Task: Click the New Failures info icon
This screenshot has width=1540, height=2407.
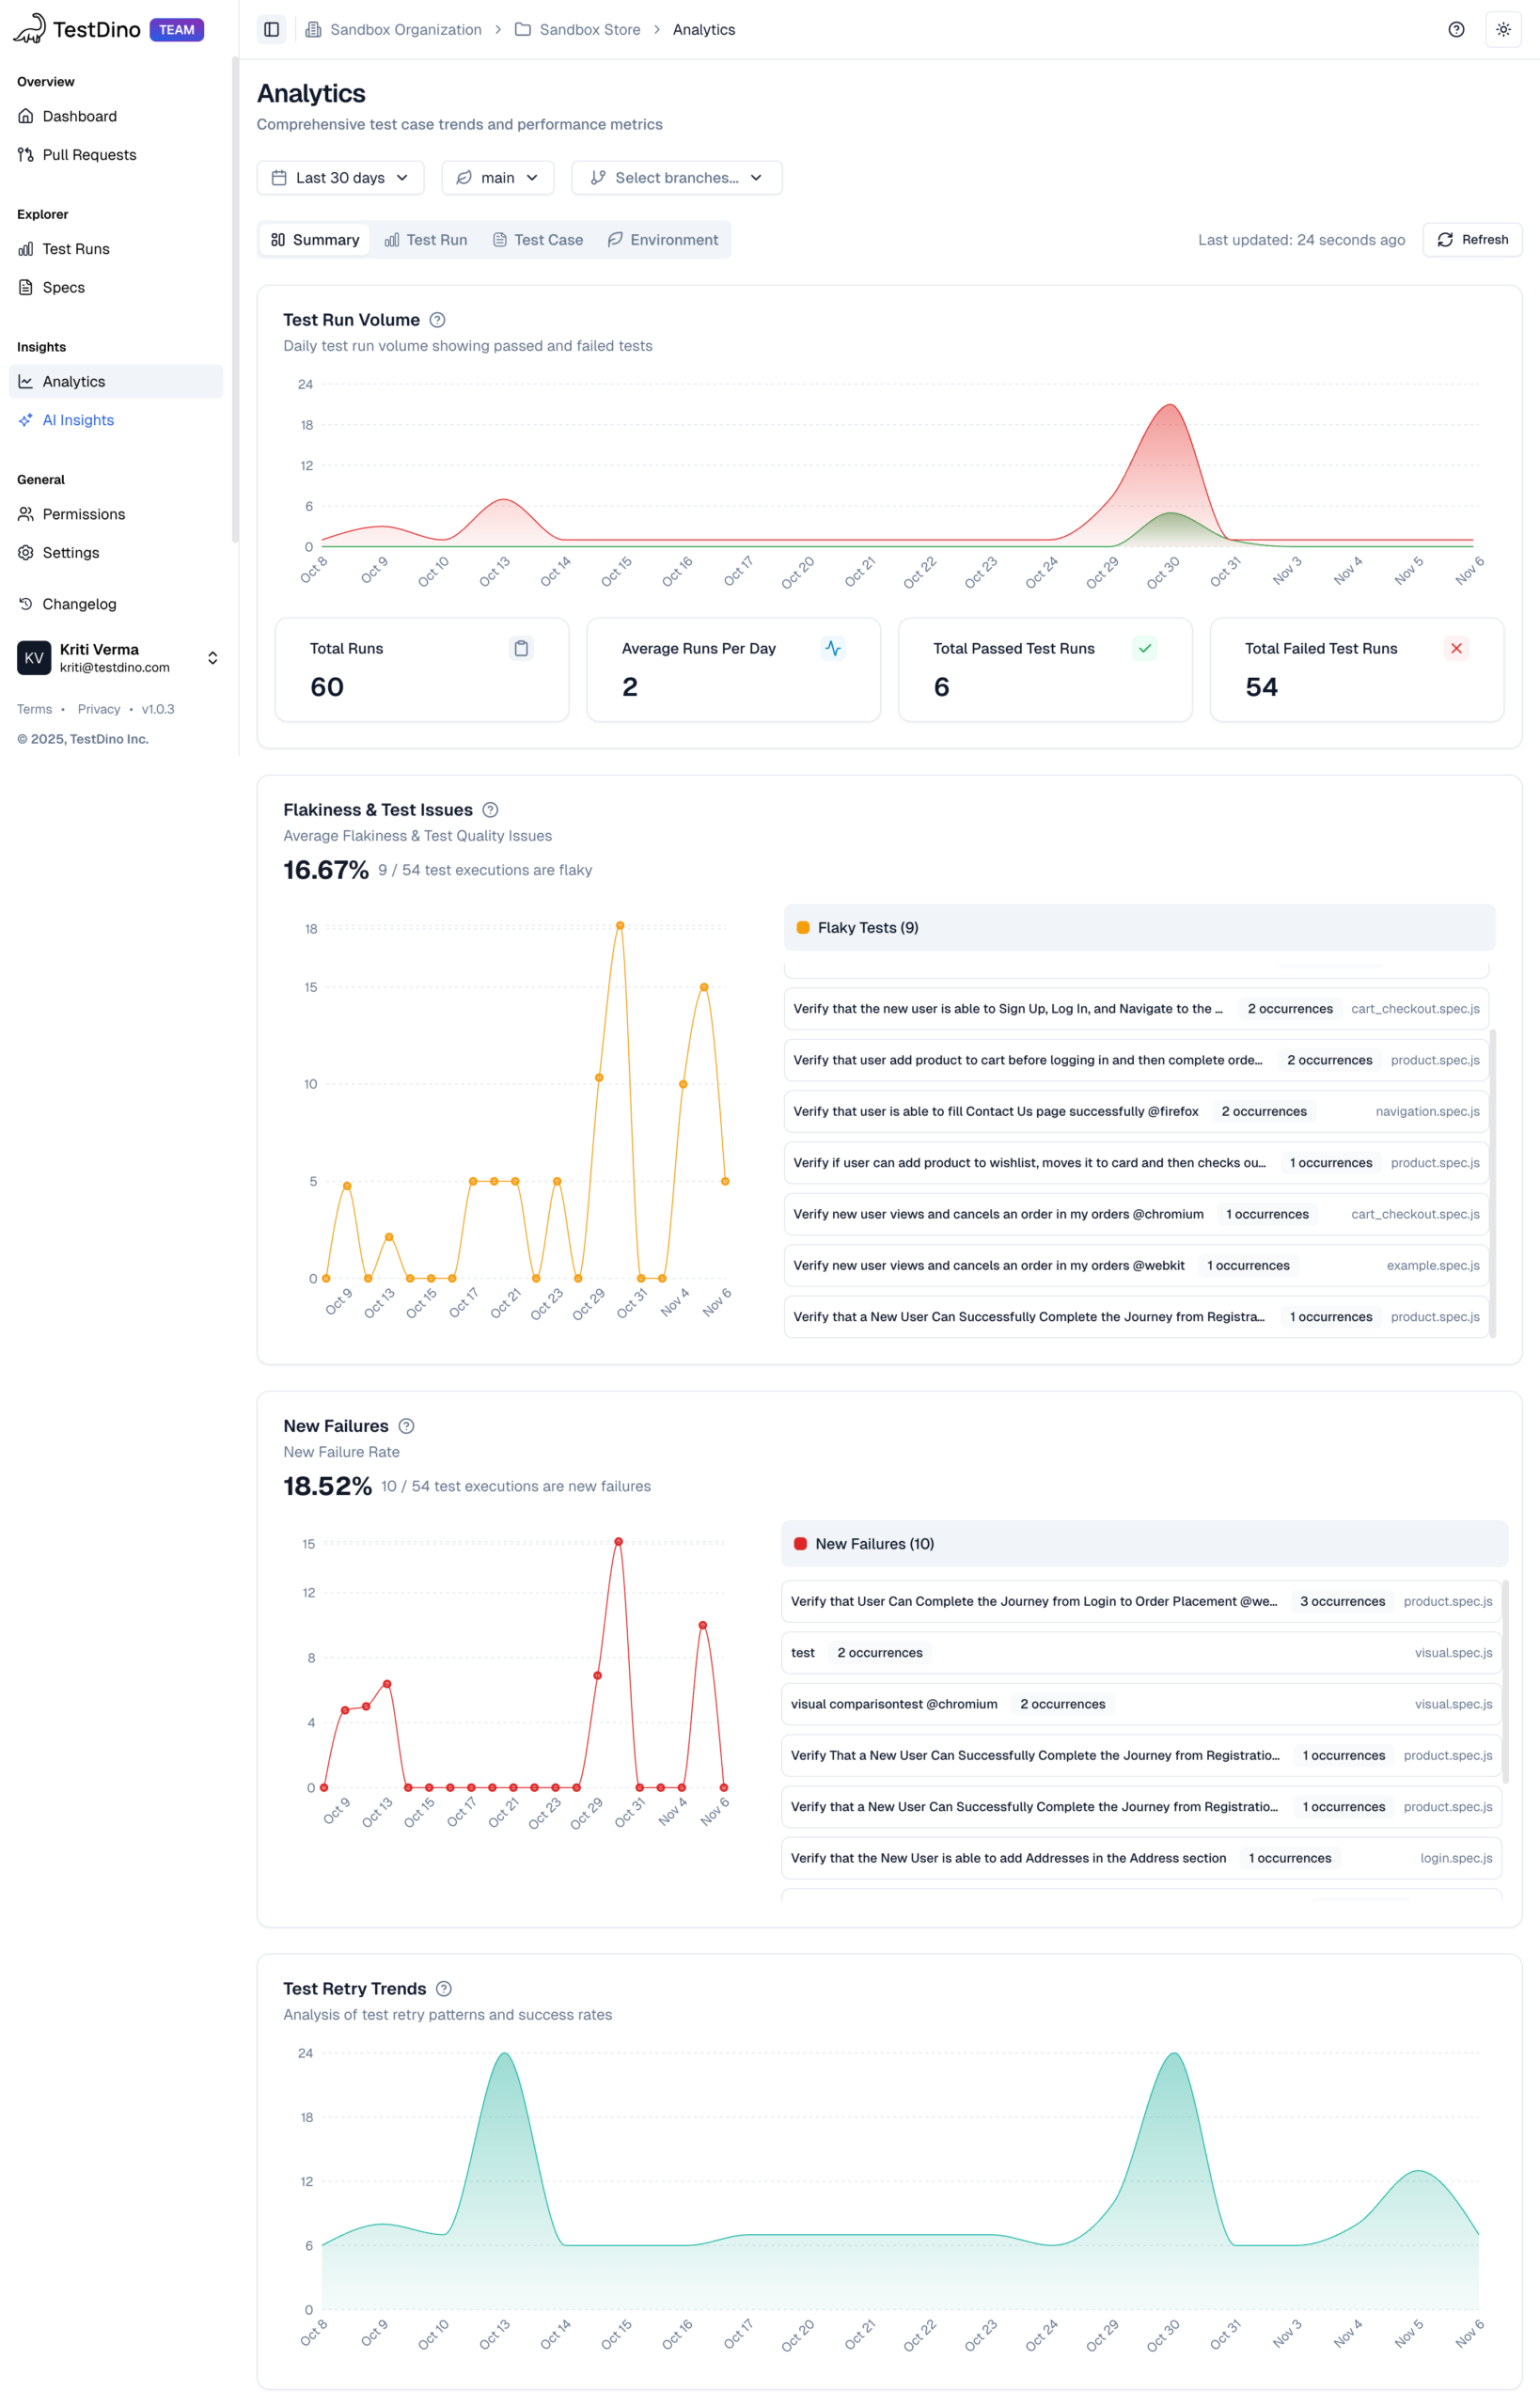Action: tap(406, 1426)
